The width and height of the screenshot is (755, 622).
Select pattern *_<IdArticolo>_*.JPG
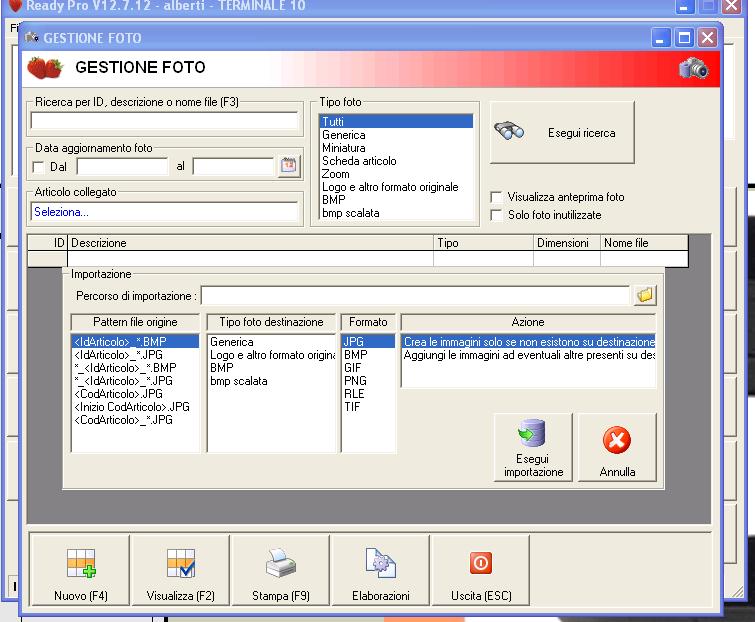point(135,381)
